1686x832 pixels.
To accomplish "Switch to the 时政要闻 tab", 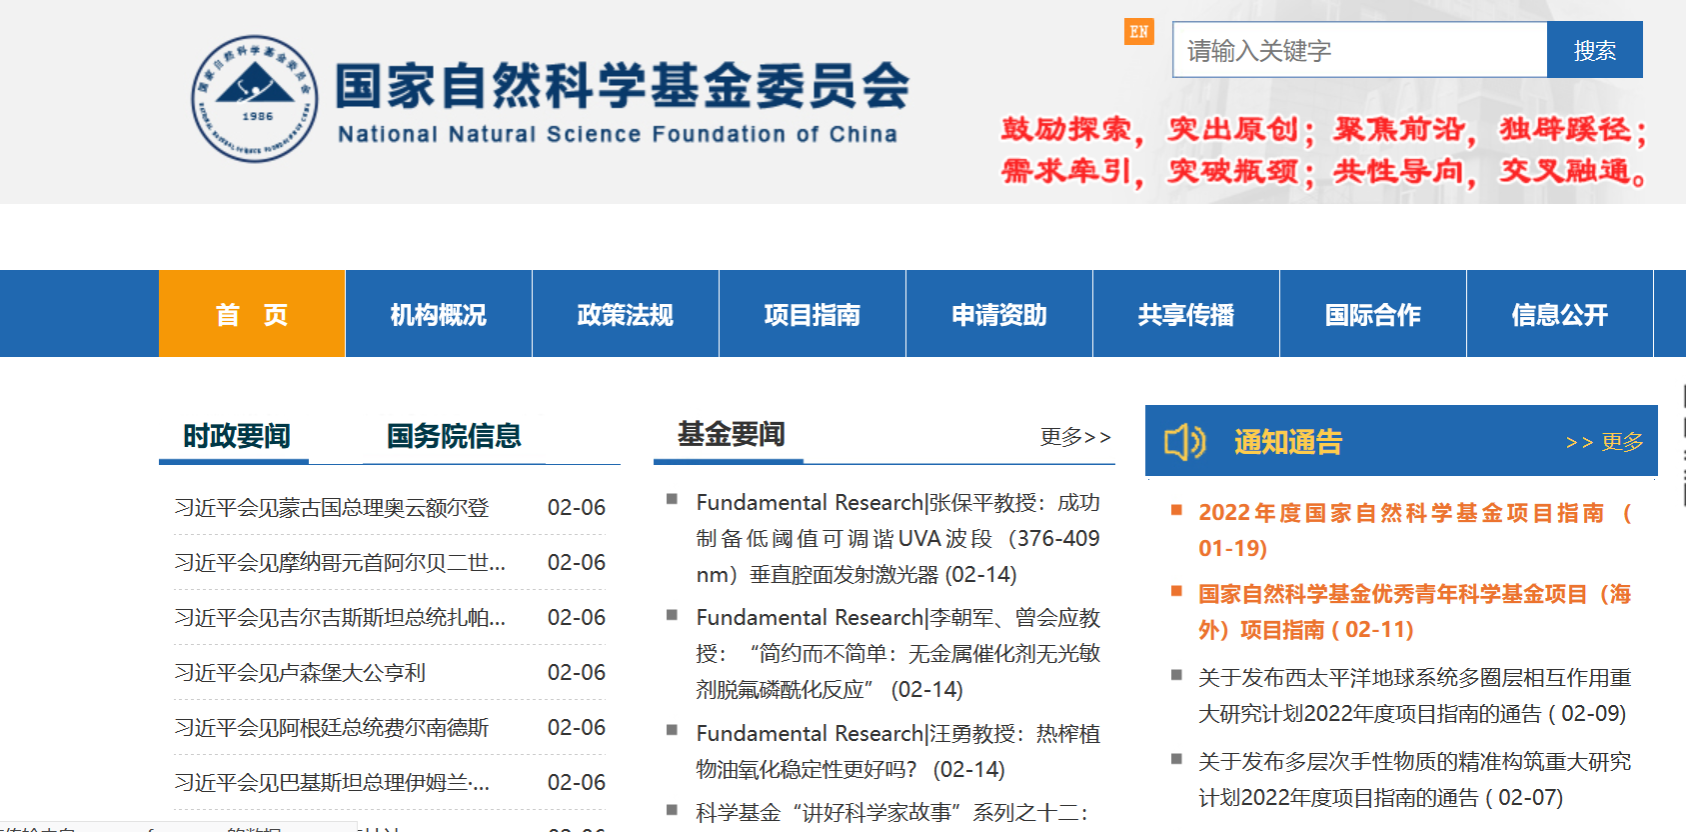I will (236, 436).
